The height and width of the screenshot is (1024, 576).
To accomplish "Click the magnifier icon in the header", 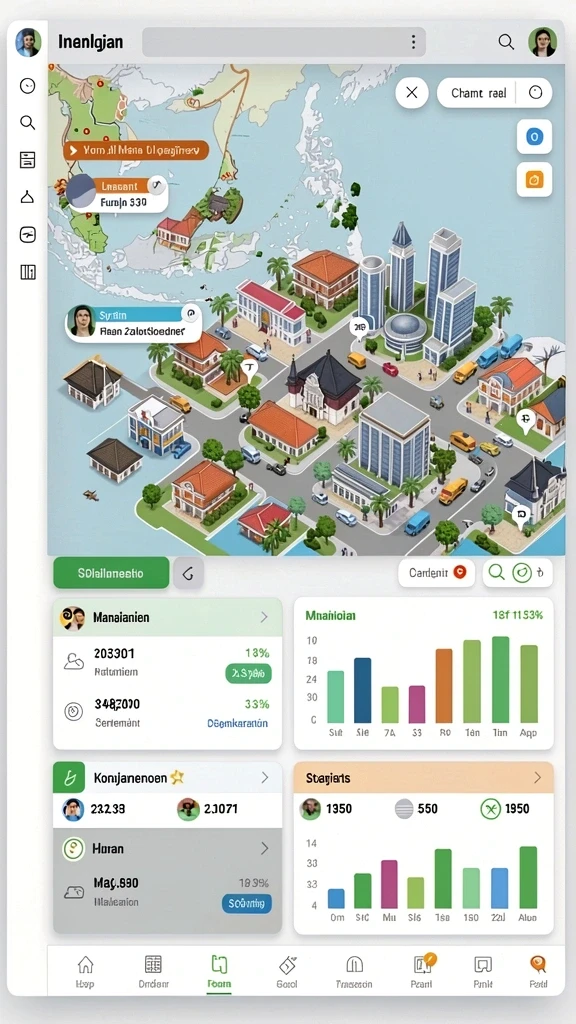I will pyautogui.click(x=505, y=42).
